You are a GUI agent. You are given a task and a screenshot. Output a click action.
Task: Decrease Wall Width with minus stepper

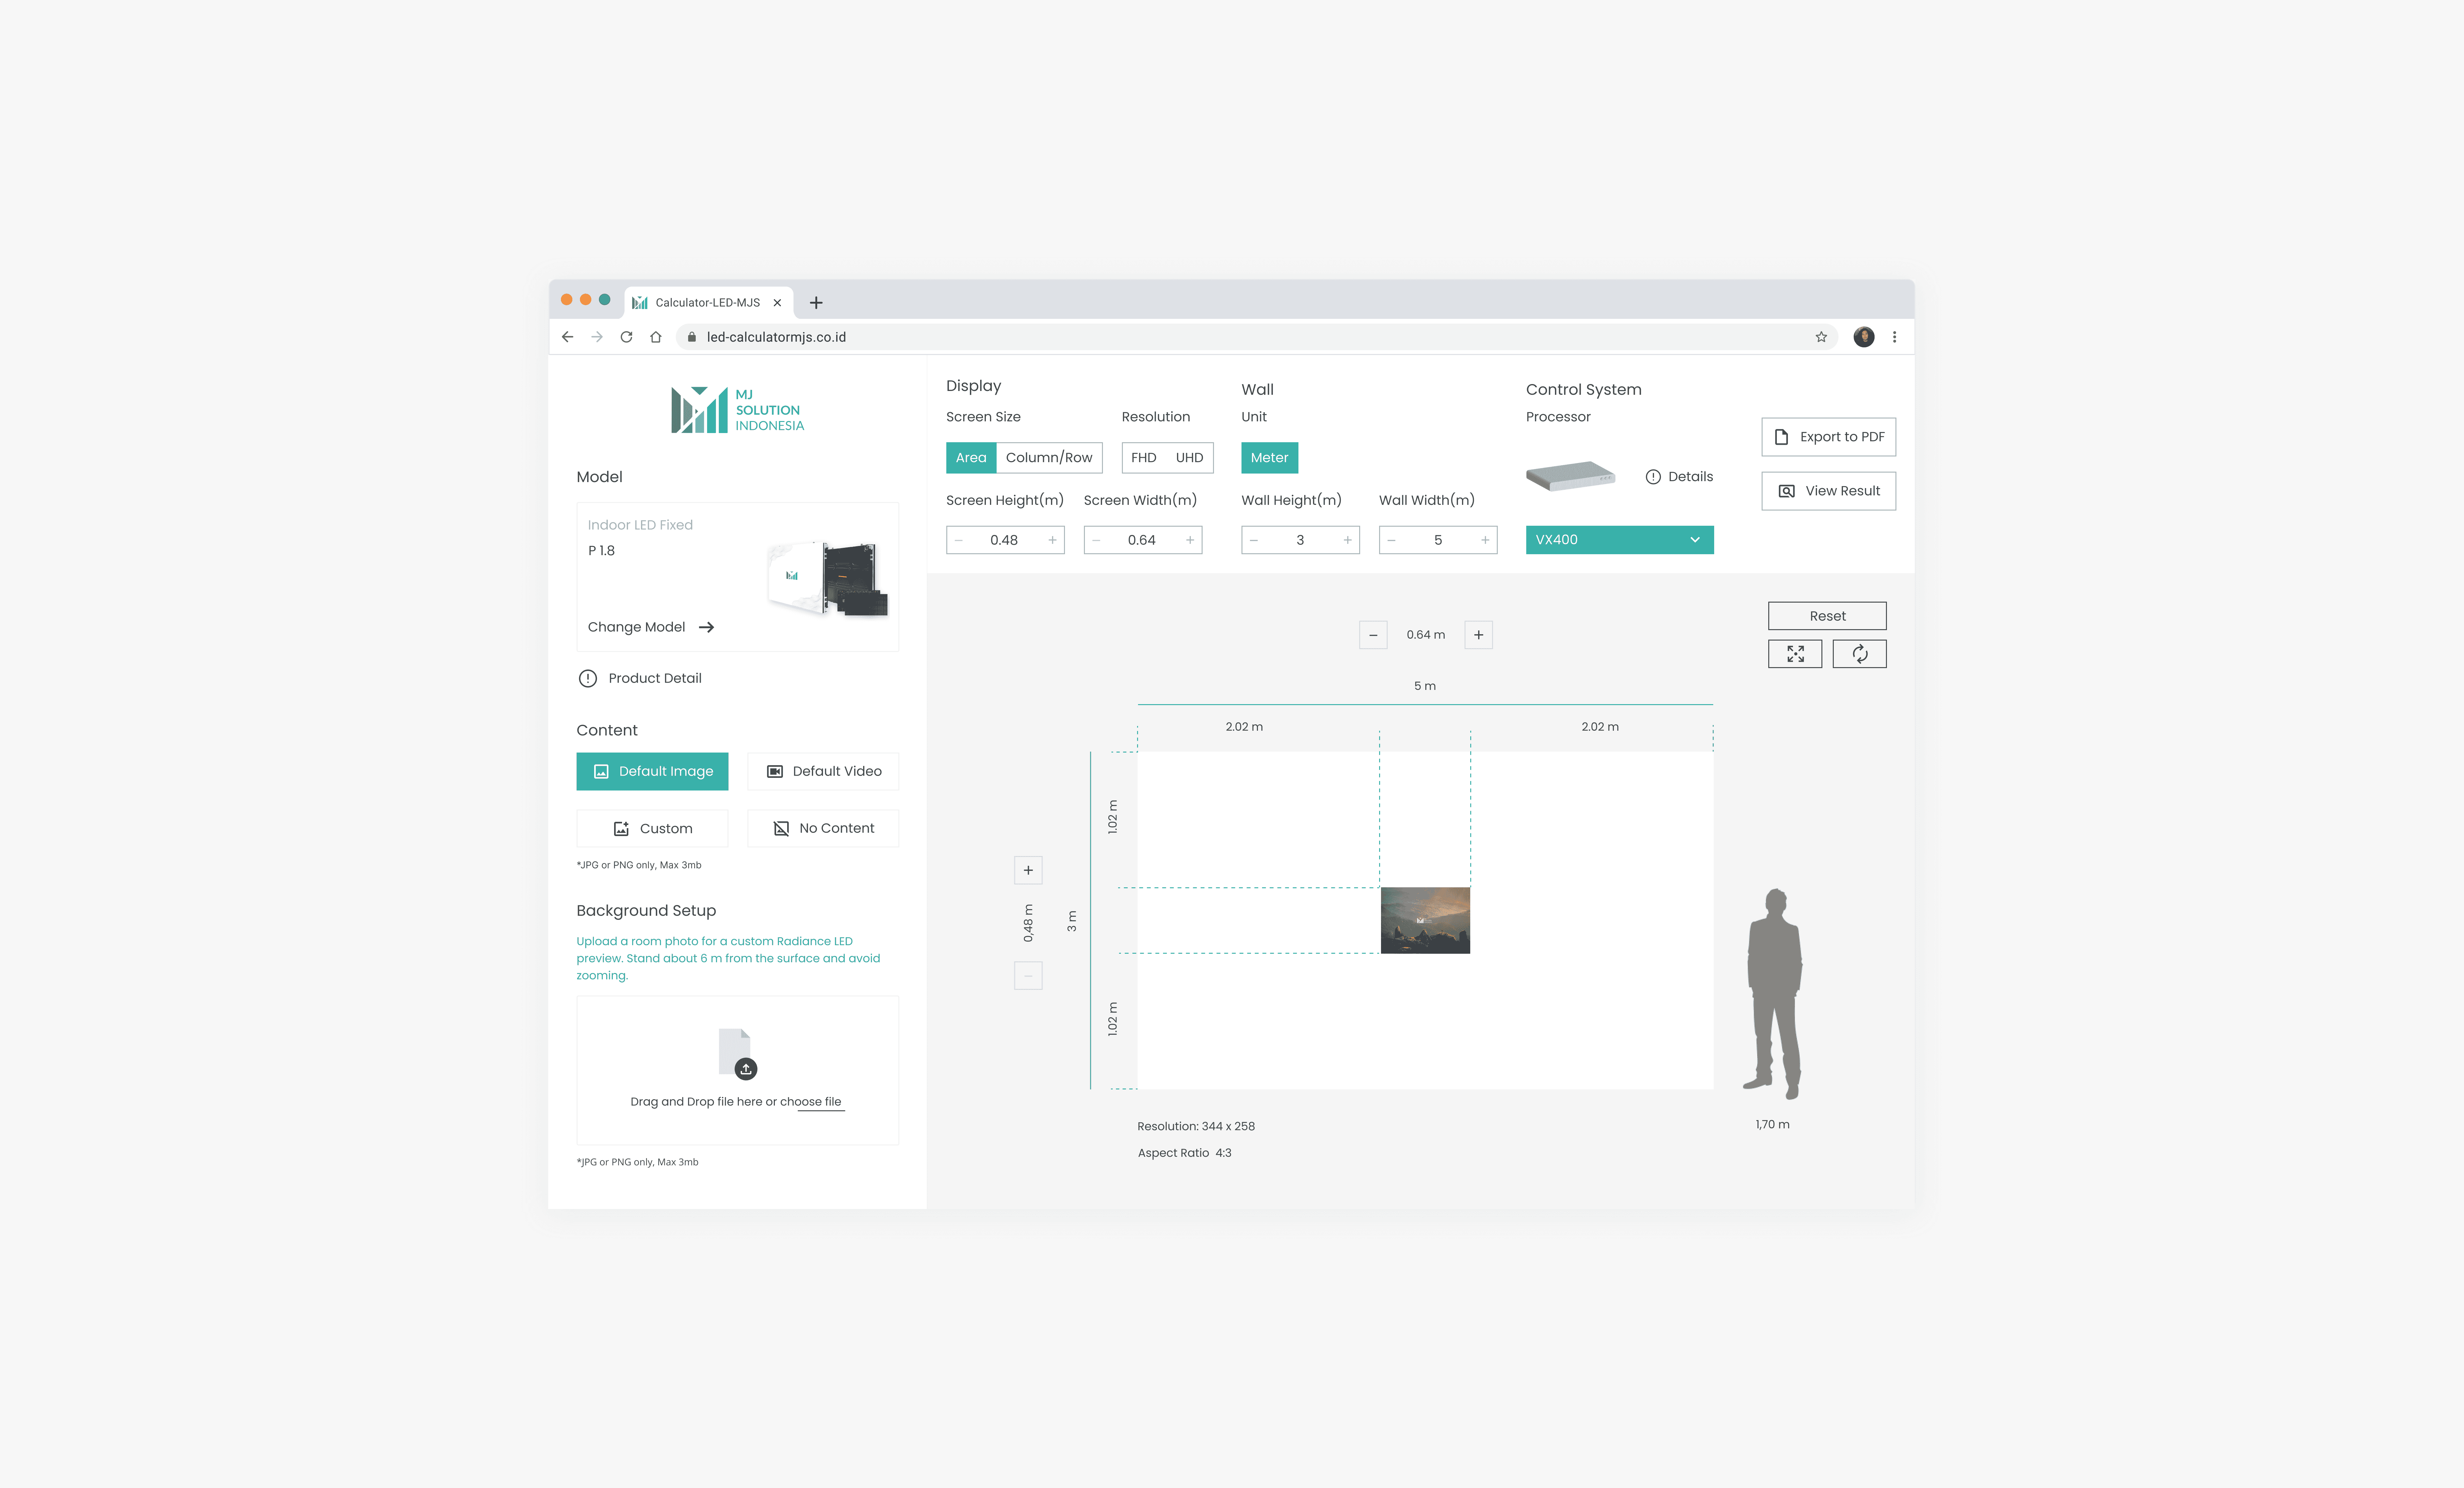click(x=1391, y=540)
